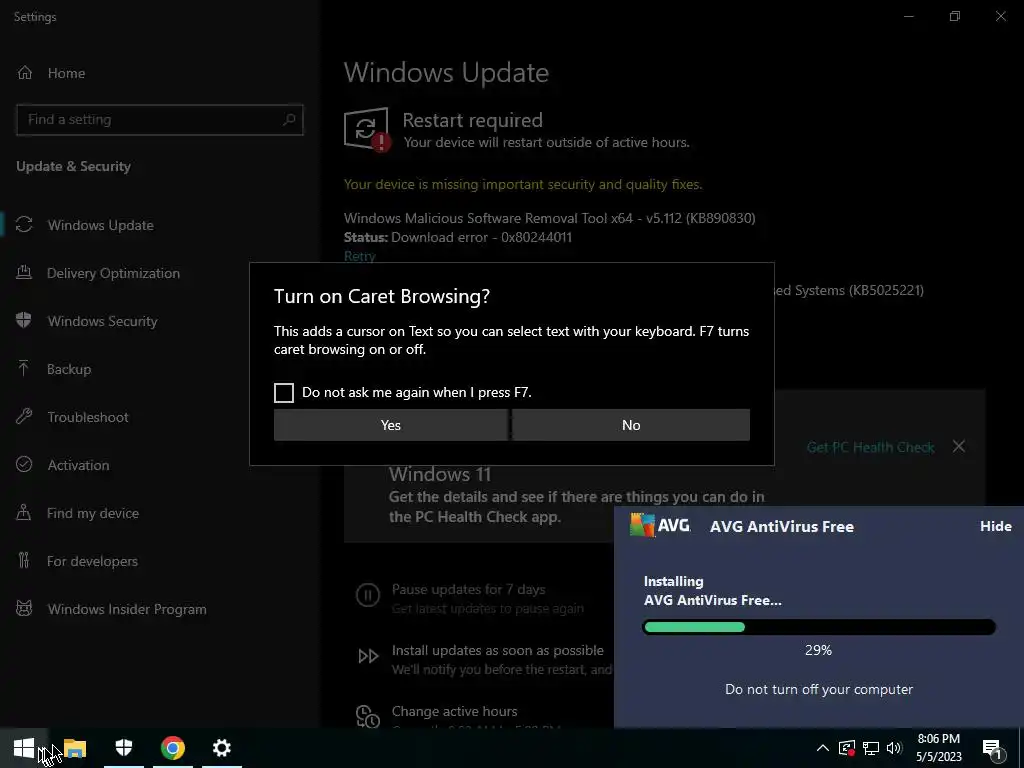Screen dimensions: 1024x768
Task: Select Windows Update in sidebar
Action: tap(101, 225)
